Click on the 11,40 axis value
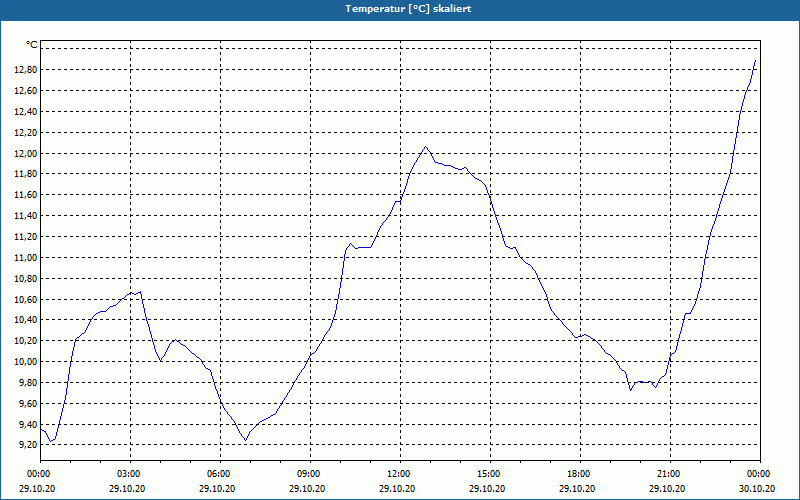 (27, 216)
